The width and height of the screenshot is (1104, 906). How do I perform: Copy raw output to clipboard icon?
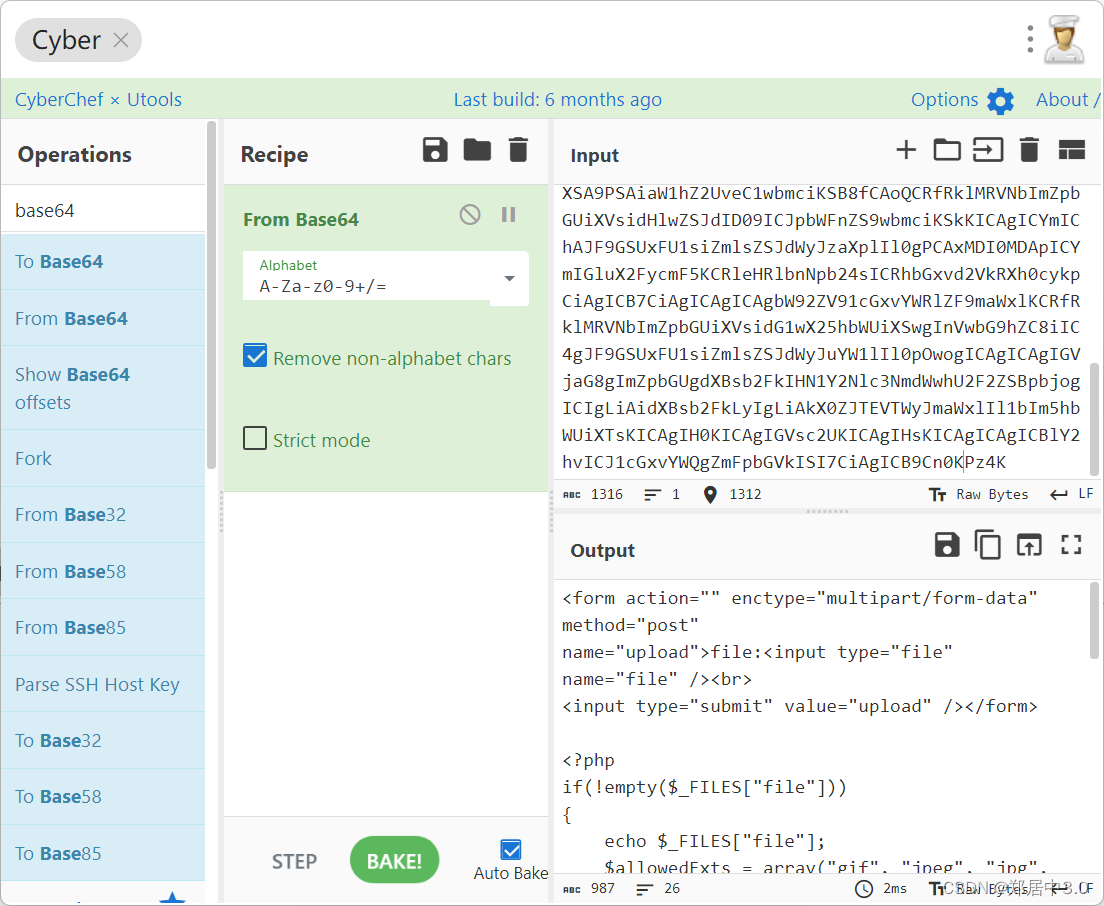click(988, 545)
